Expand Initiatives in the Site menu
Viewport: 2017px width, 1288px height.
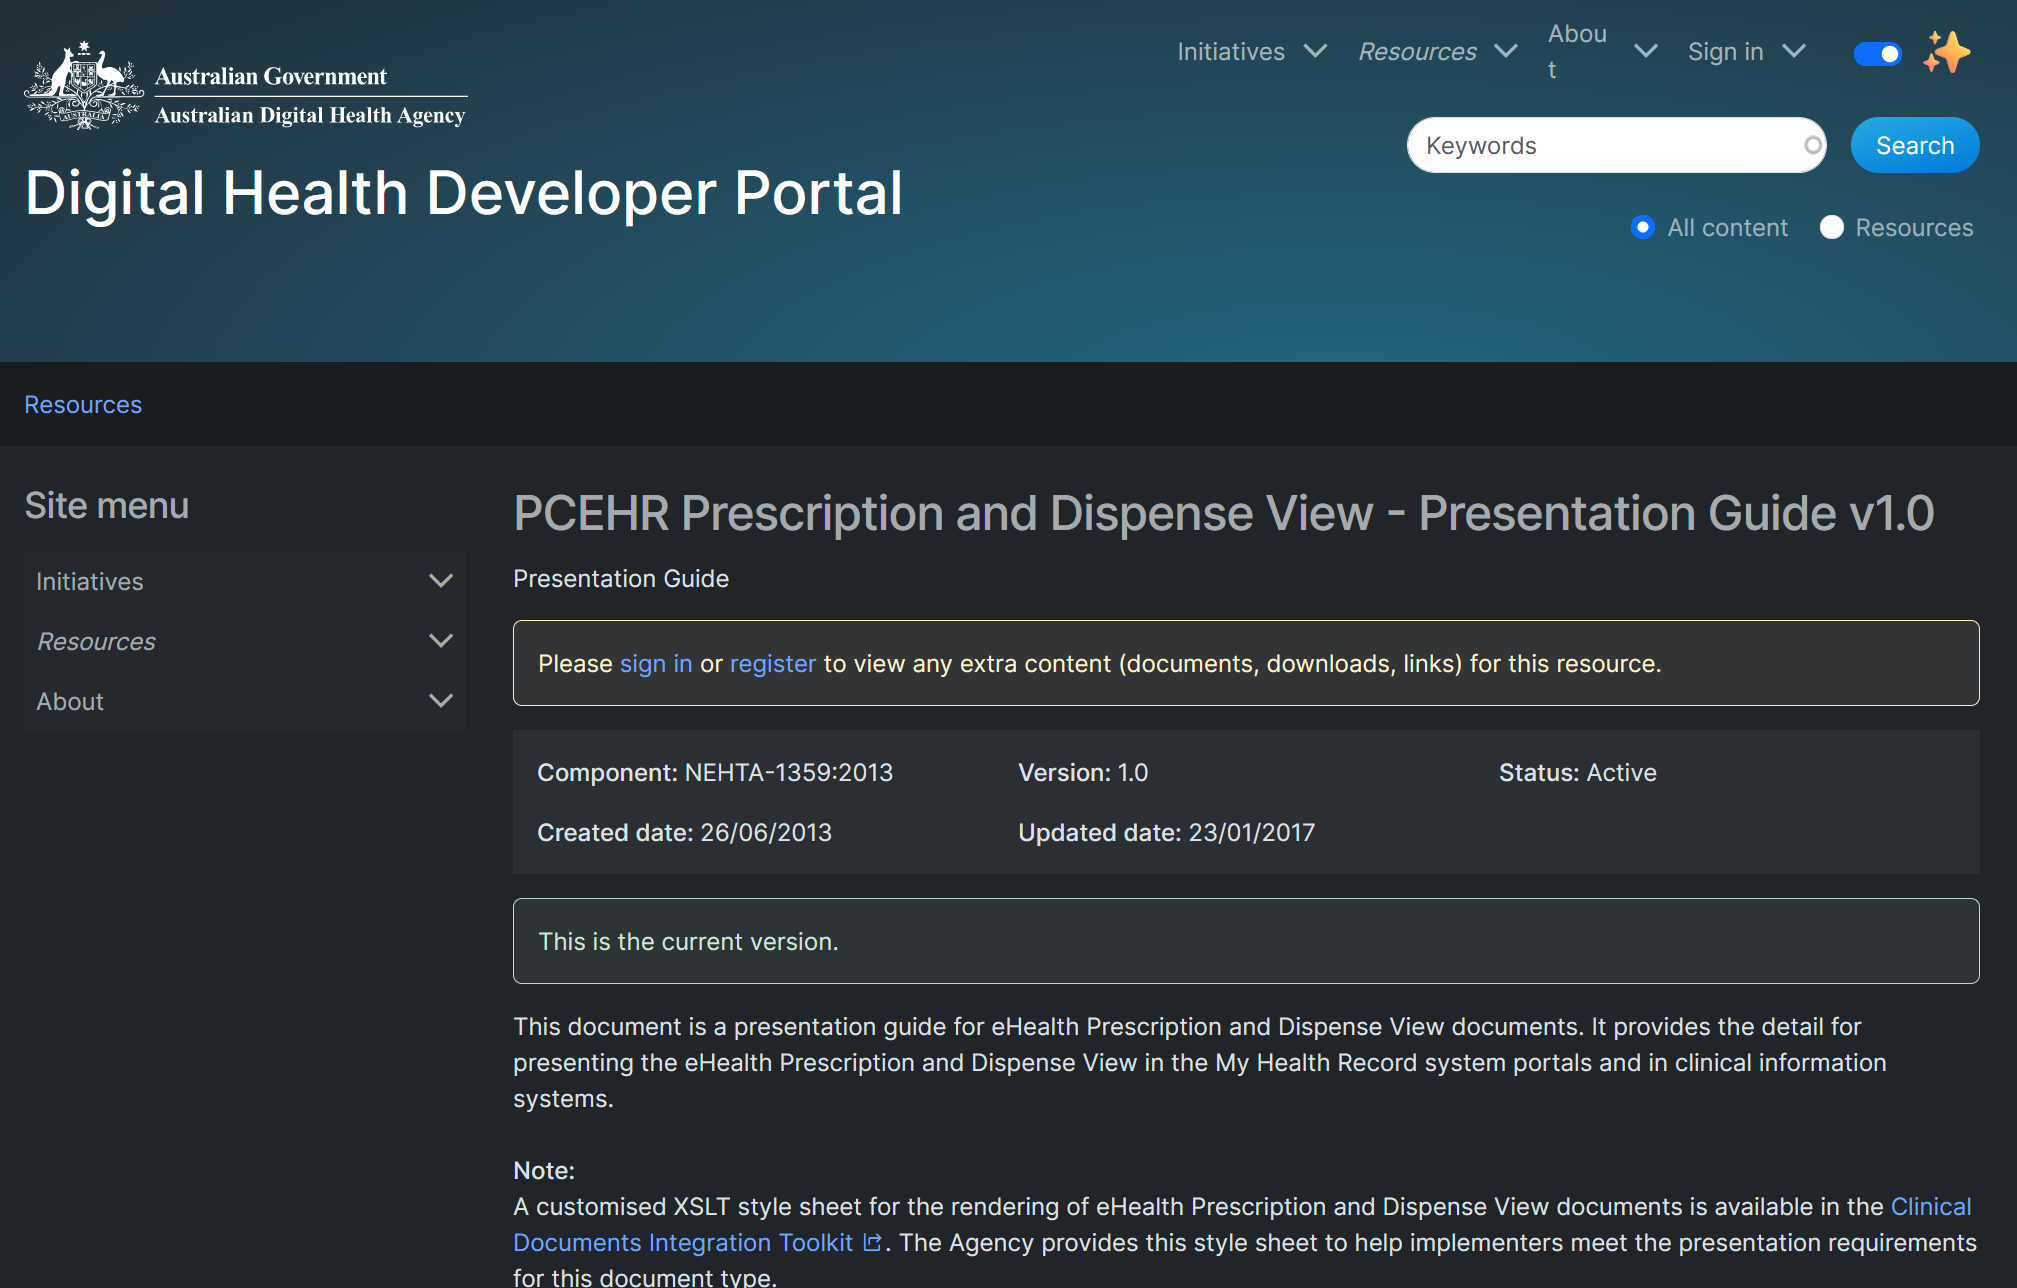coord(440,581)
